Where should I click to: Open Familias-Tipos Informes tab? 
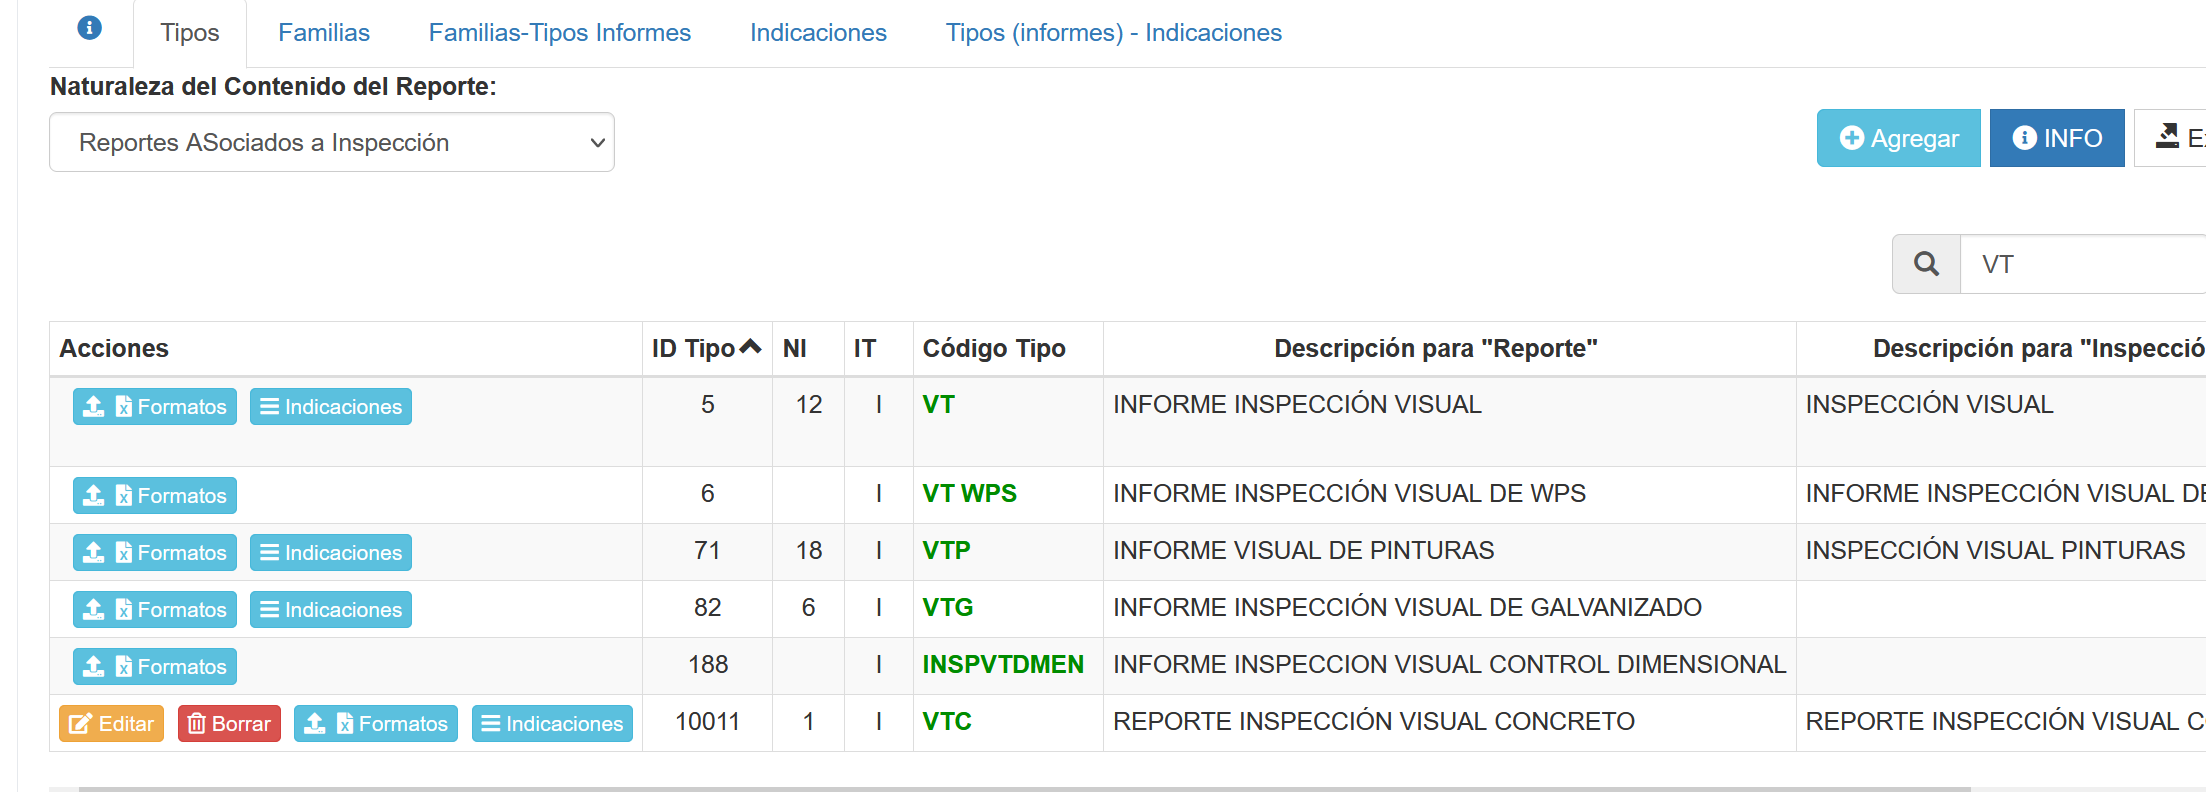click(x=559, y=33)
